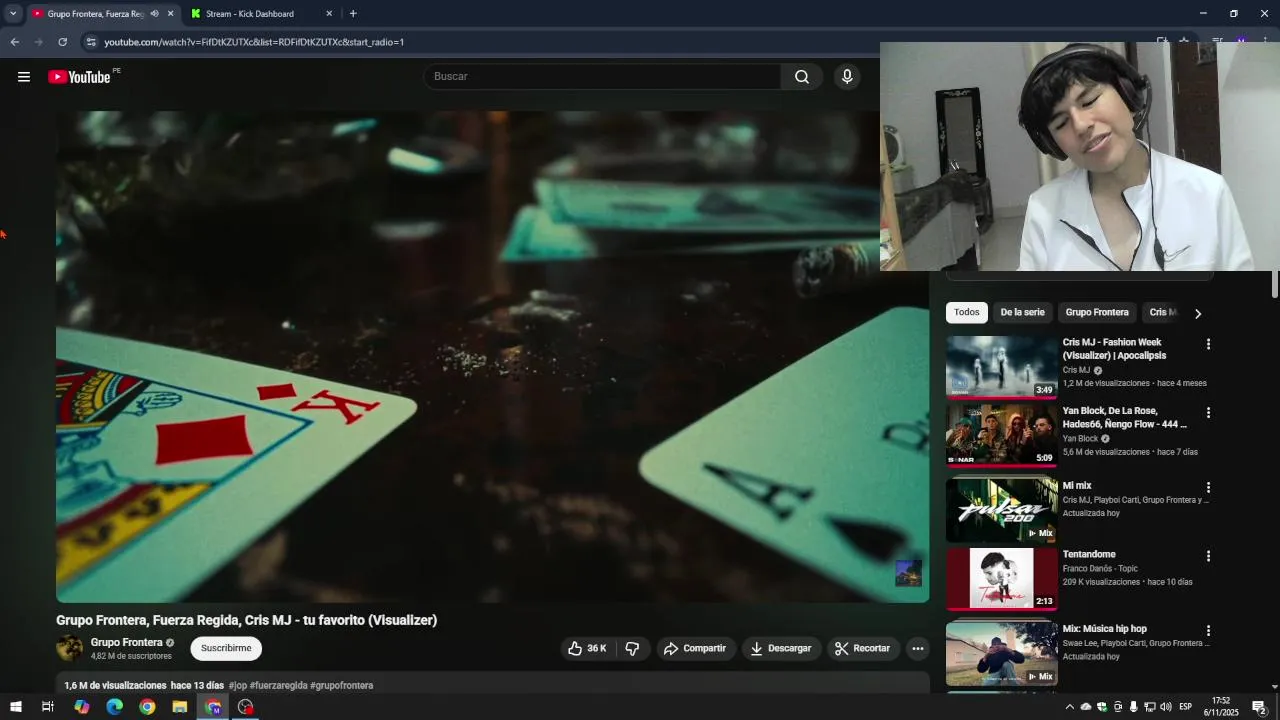Open Google Chrome from taskbar
Image resolution: width=1280 pixels, height=720 pixels.
(x=147, y=707)
